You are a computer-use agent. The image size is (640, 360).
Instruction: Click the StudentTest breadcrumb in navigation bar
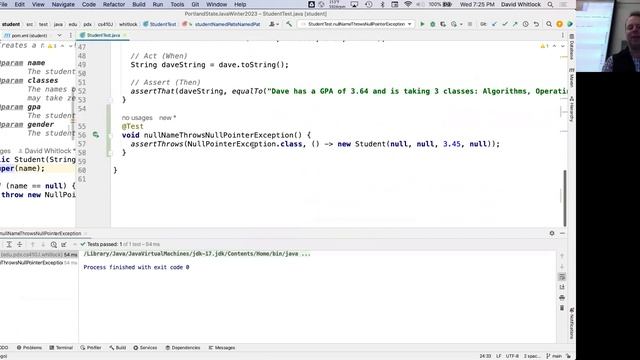(160, 24)
